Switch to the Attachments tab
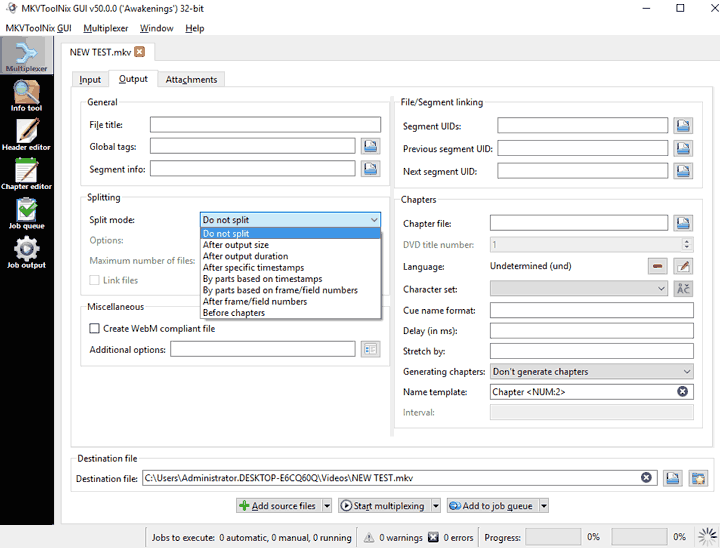Image resolution: width=720 pixels, height=548 pixels. coord(190,79)
